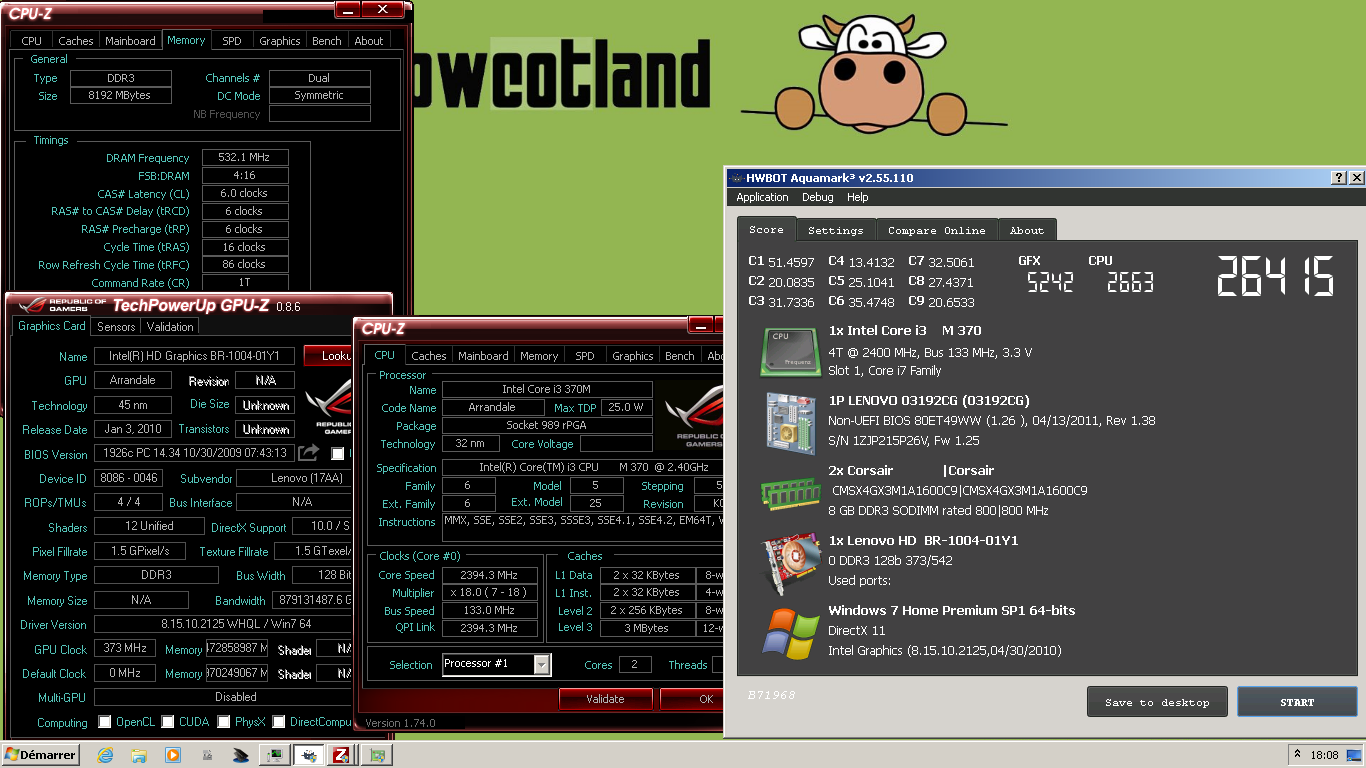
Task: Click the active taskbar button left of the Z icon
Action: pos(307,755)
